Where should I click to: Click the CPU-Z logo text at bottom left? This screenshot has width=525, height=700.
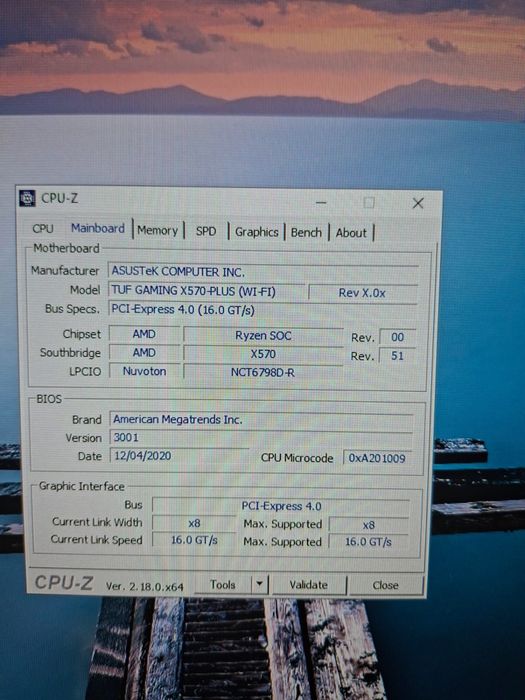[64, 583]
